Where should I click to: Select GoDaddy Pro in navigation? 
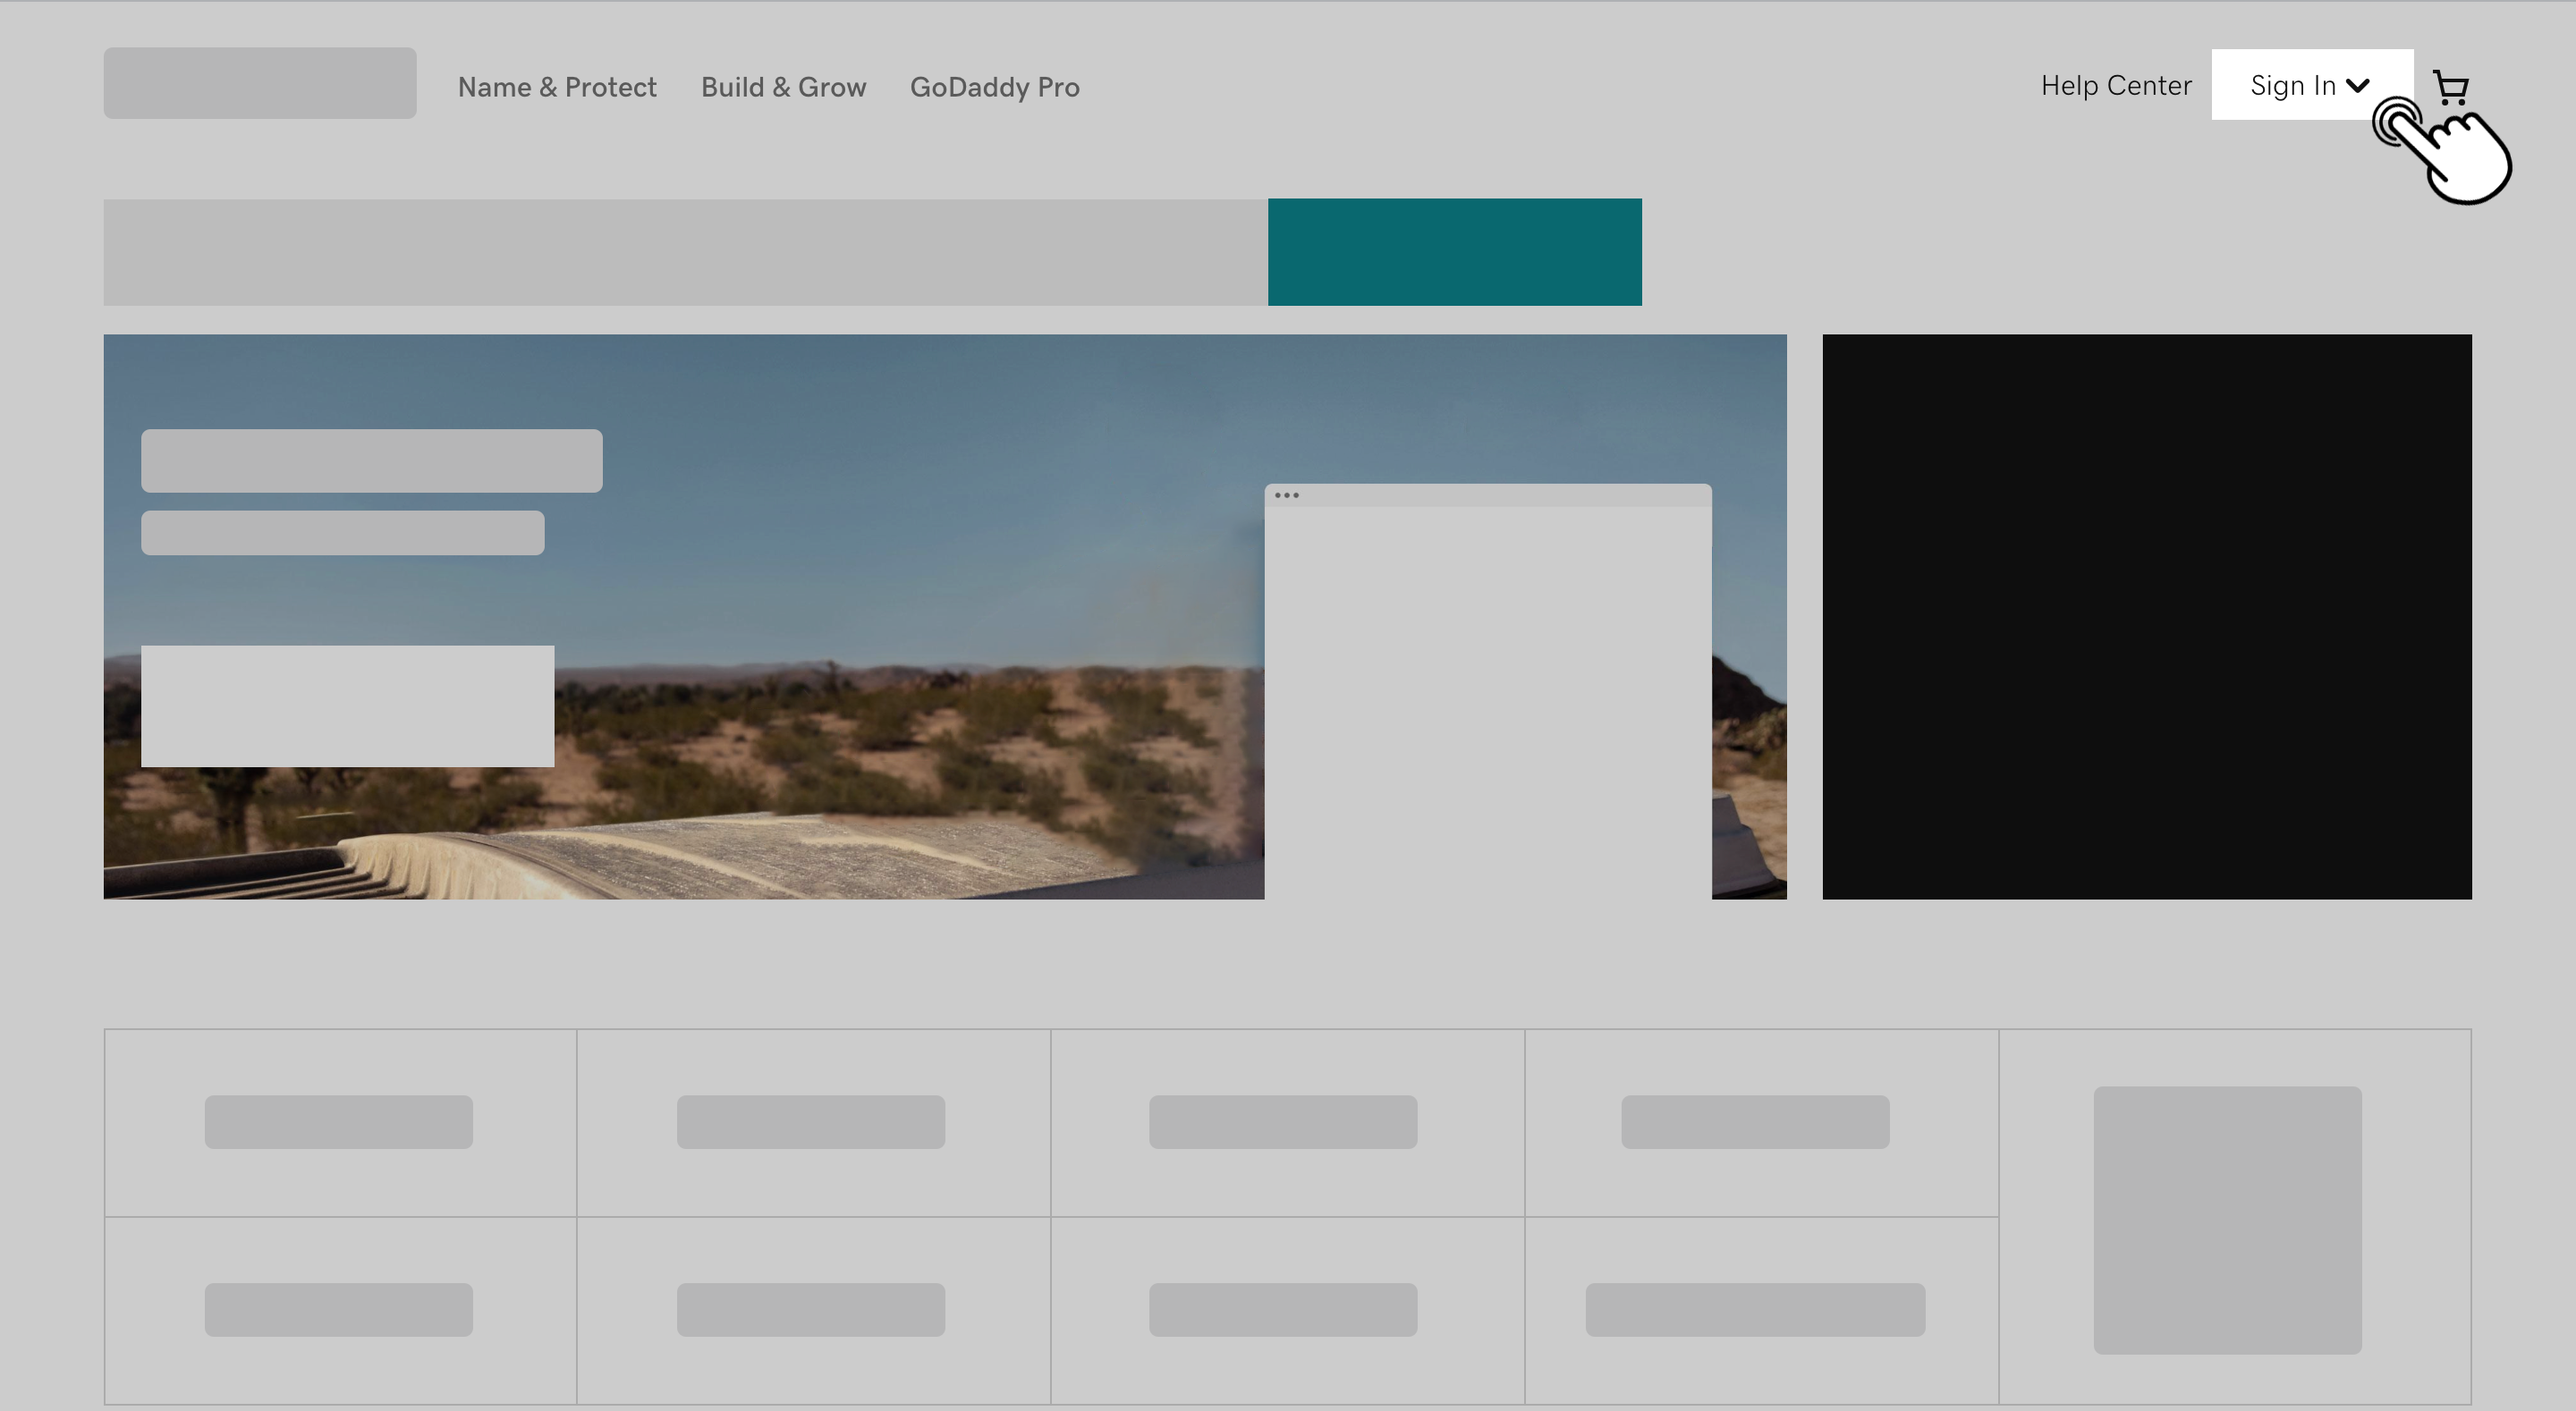coord(994,88)
